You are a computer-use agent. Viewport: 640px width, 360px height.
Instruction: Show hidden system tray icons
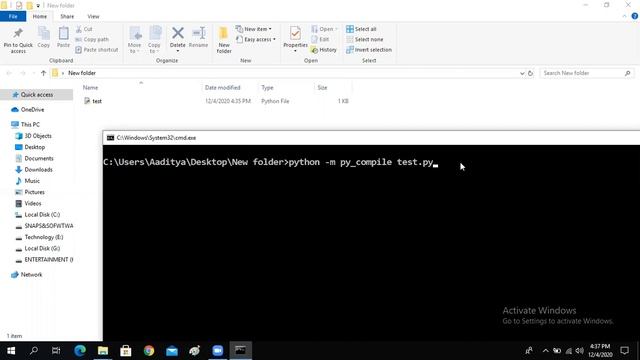(x=545, y=350)
